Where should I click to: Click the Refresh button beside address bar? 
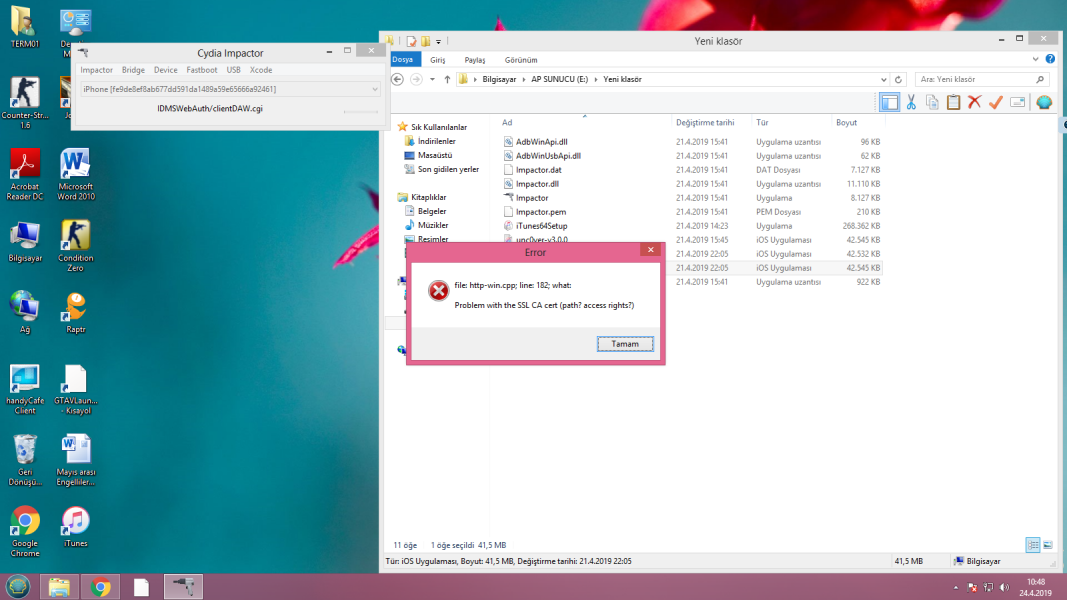(899, 79)
